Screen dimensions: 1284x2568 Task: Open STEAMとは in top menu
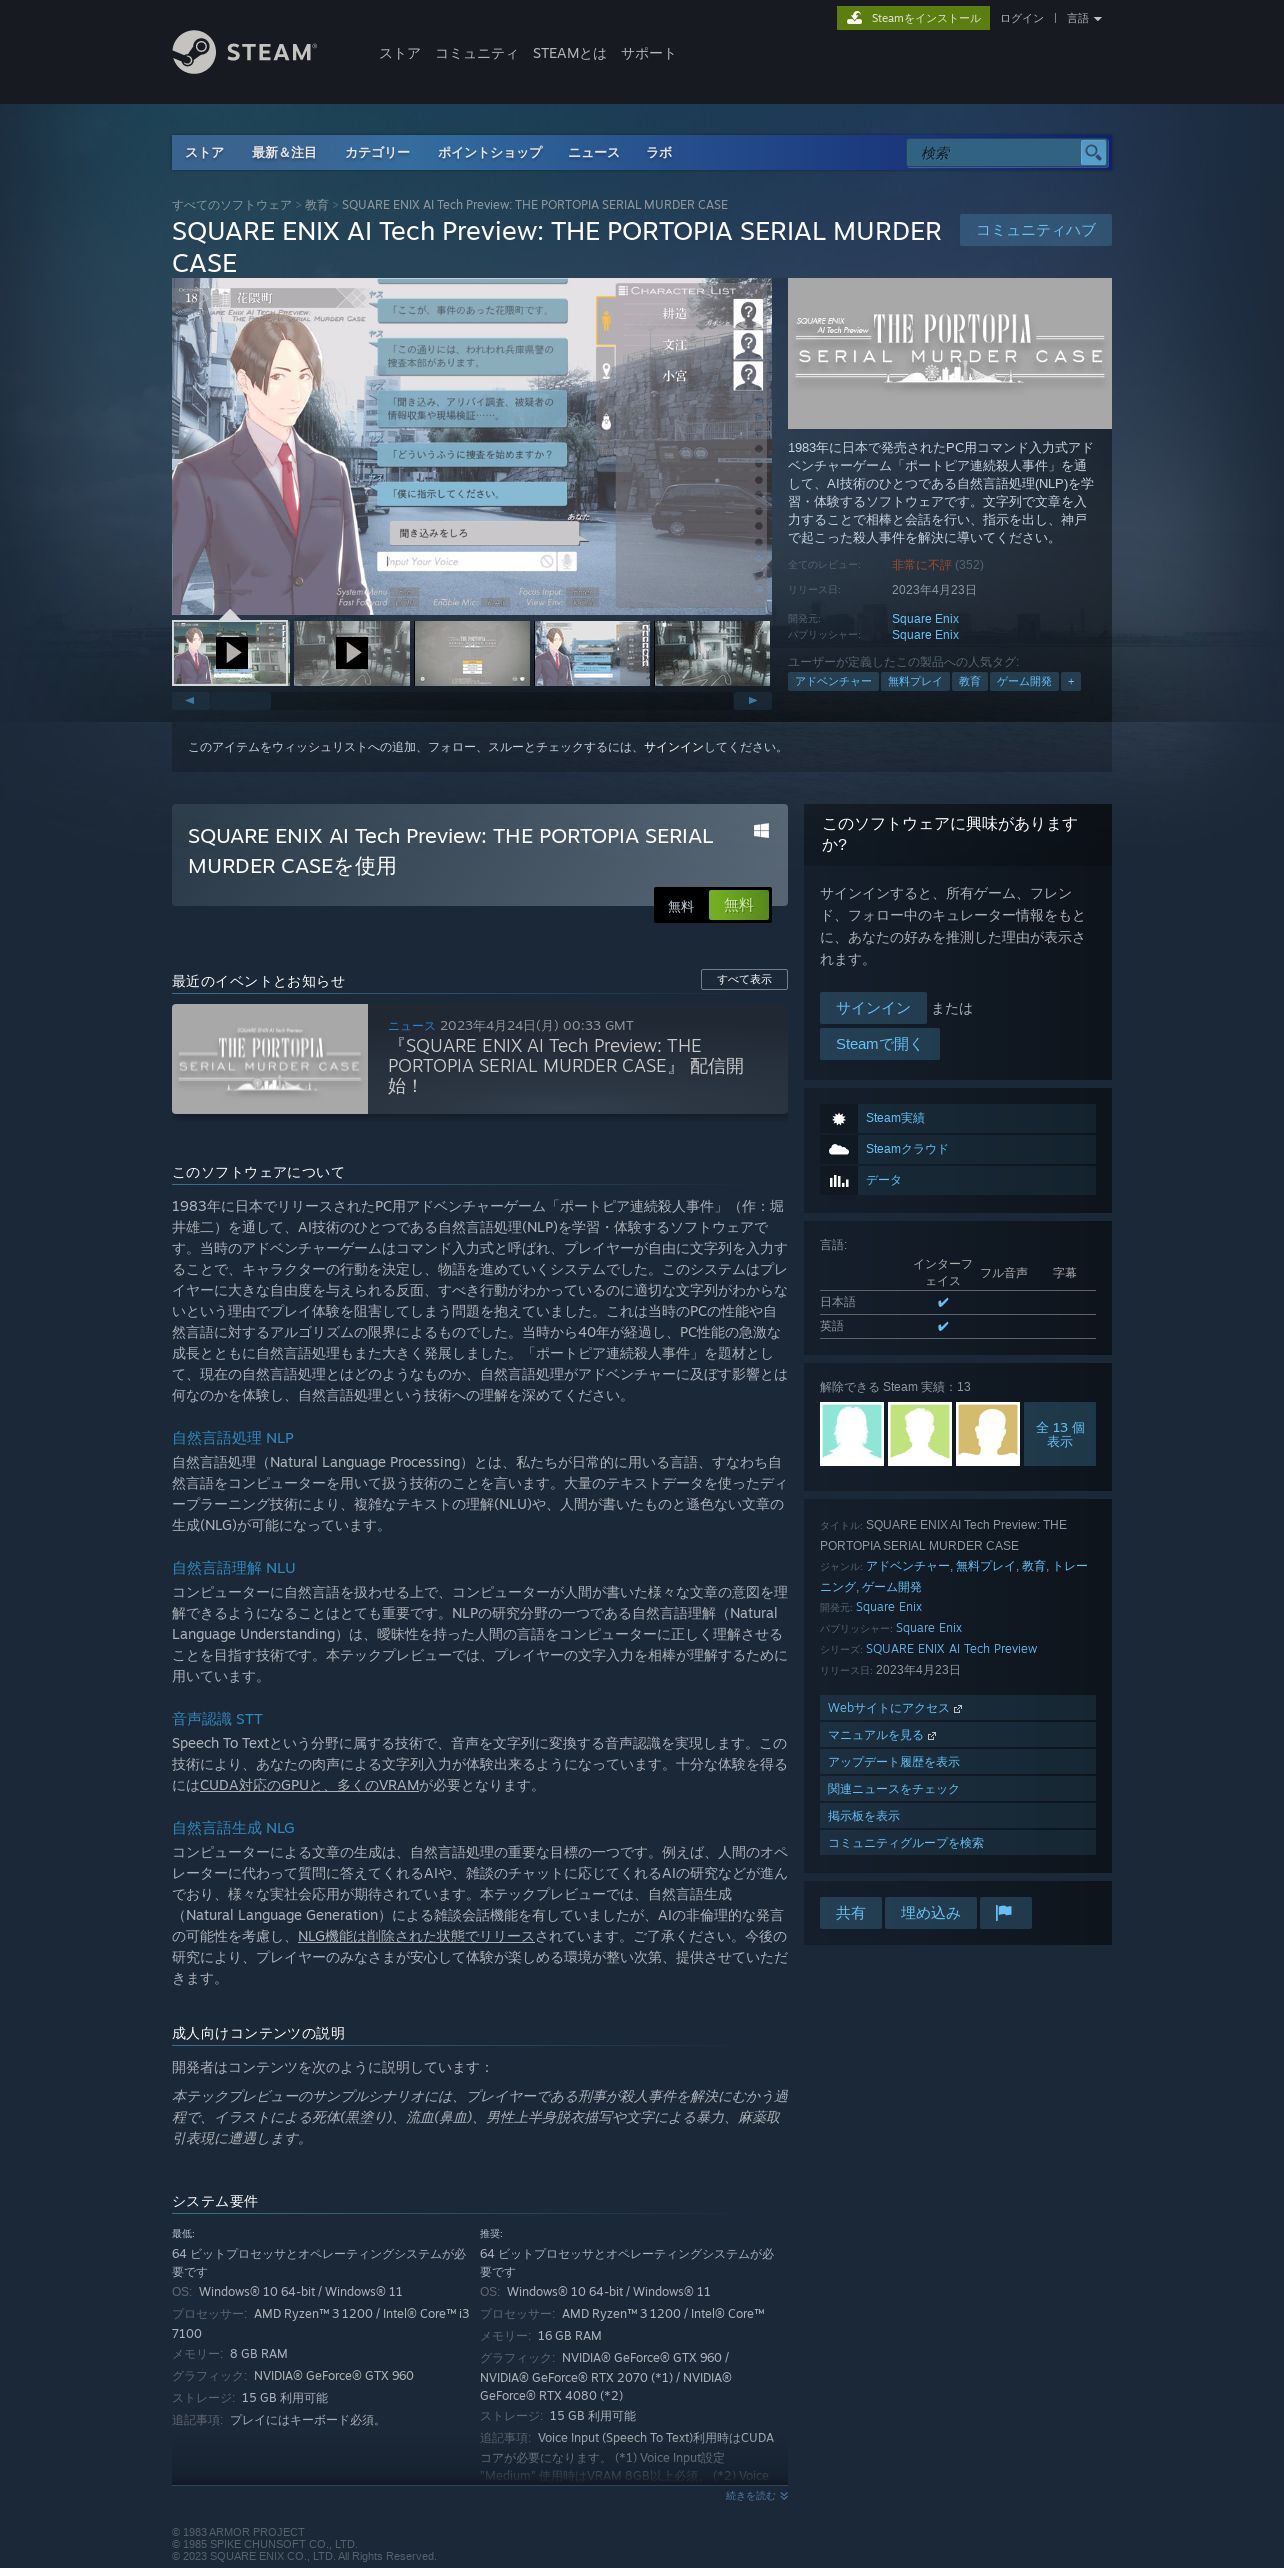pos(569,53)
